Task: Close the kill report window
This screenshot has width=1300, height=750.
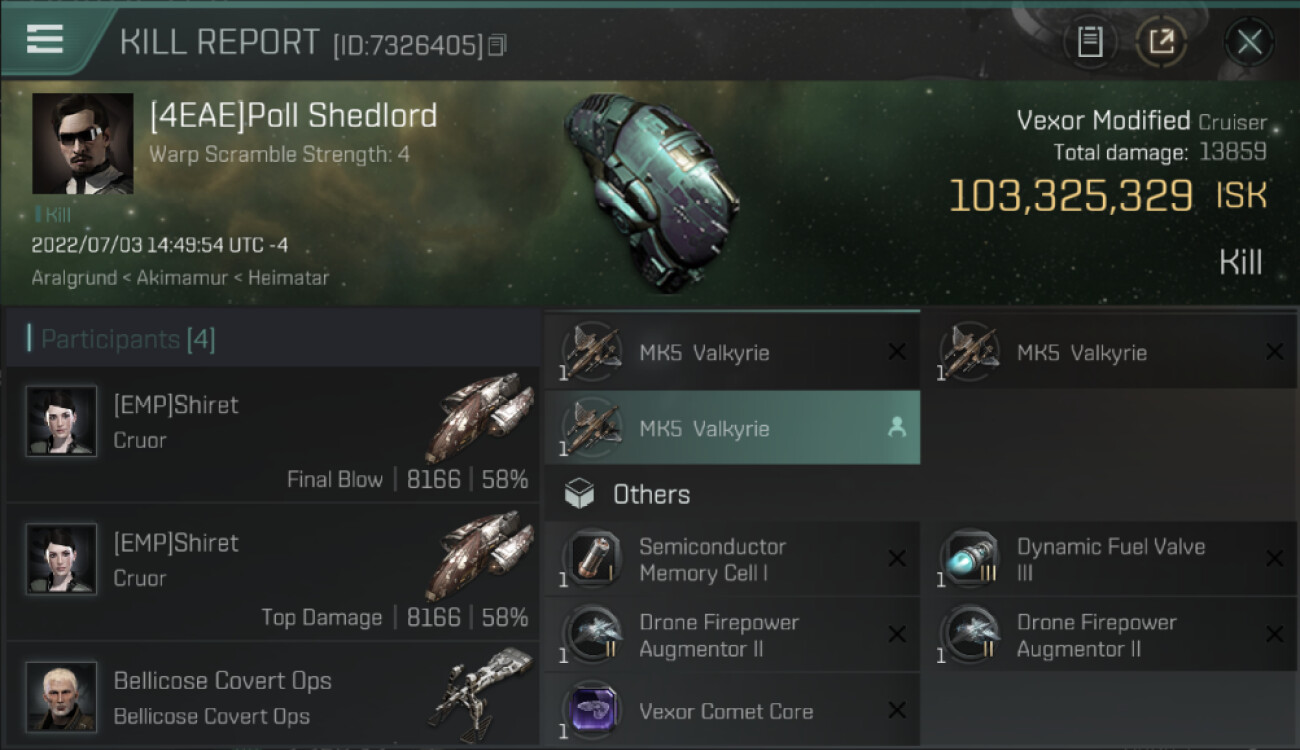Action: pos(1249,42)
